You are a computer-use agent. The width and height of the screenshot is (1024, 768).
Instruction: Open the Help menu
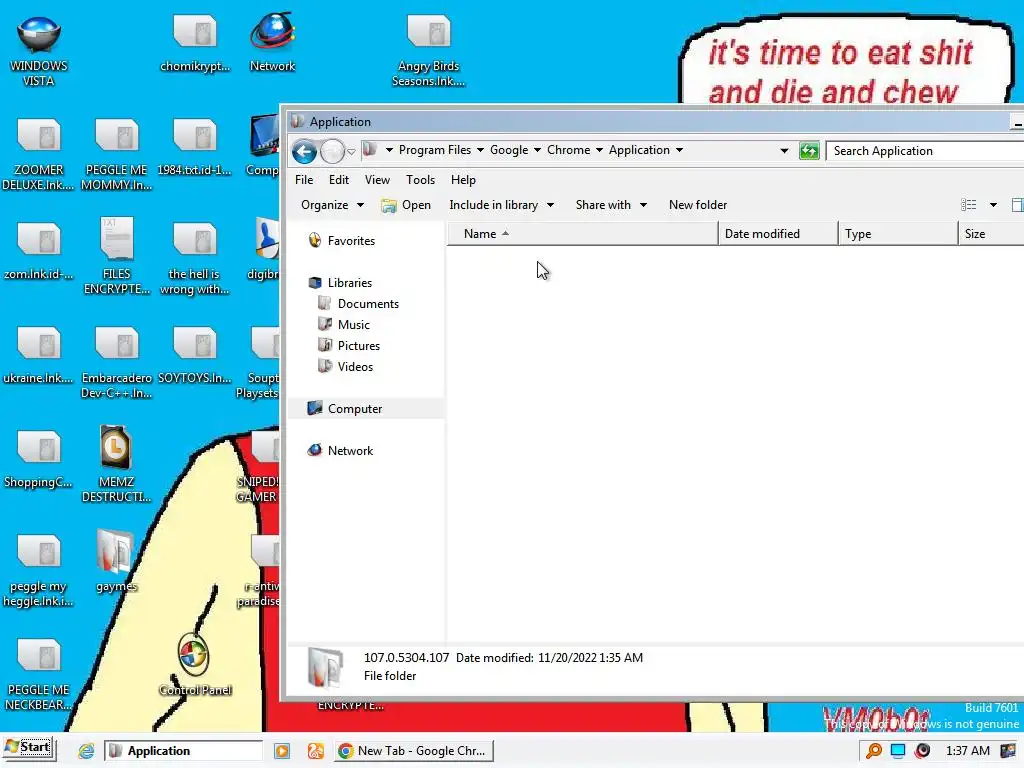[463, 180]
